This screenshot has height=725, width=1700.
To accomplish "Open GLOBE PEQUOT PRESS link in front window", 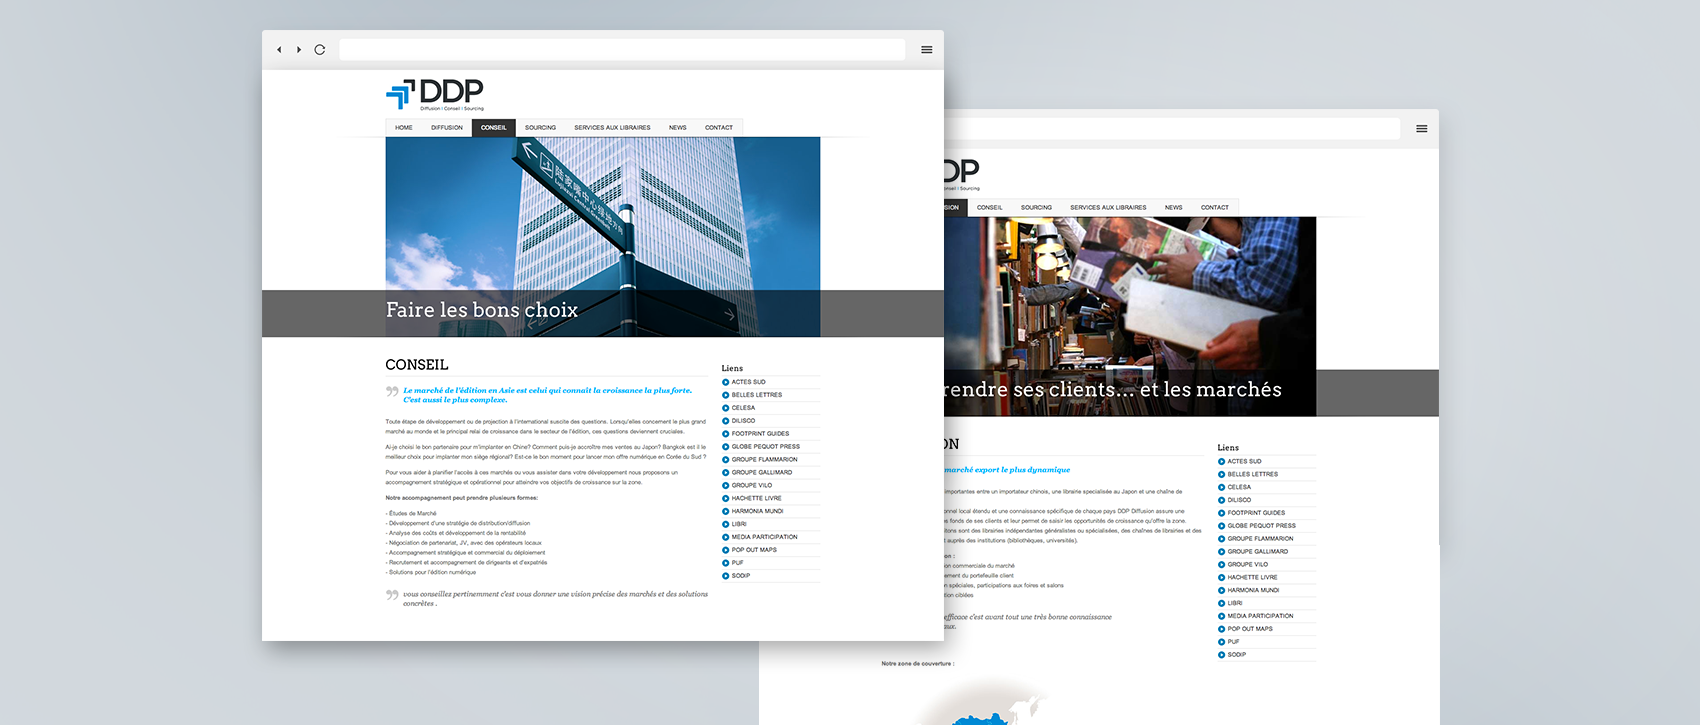I will point(766,447).
